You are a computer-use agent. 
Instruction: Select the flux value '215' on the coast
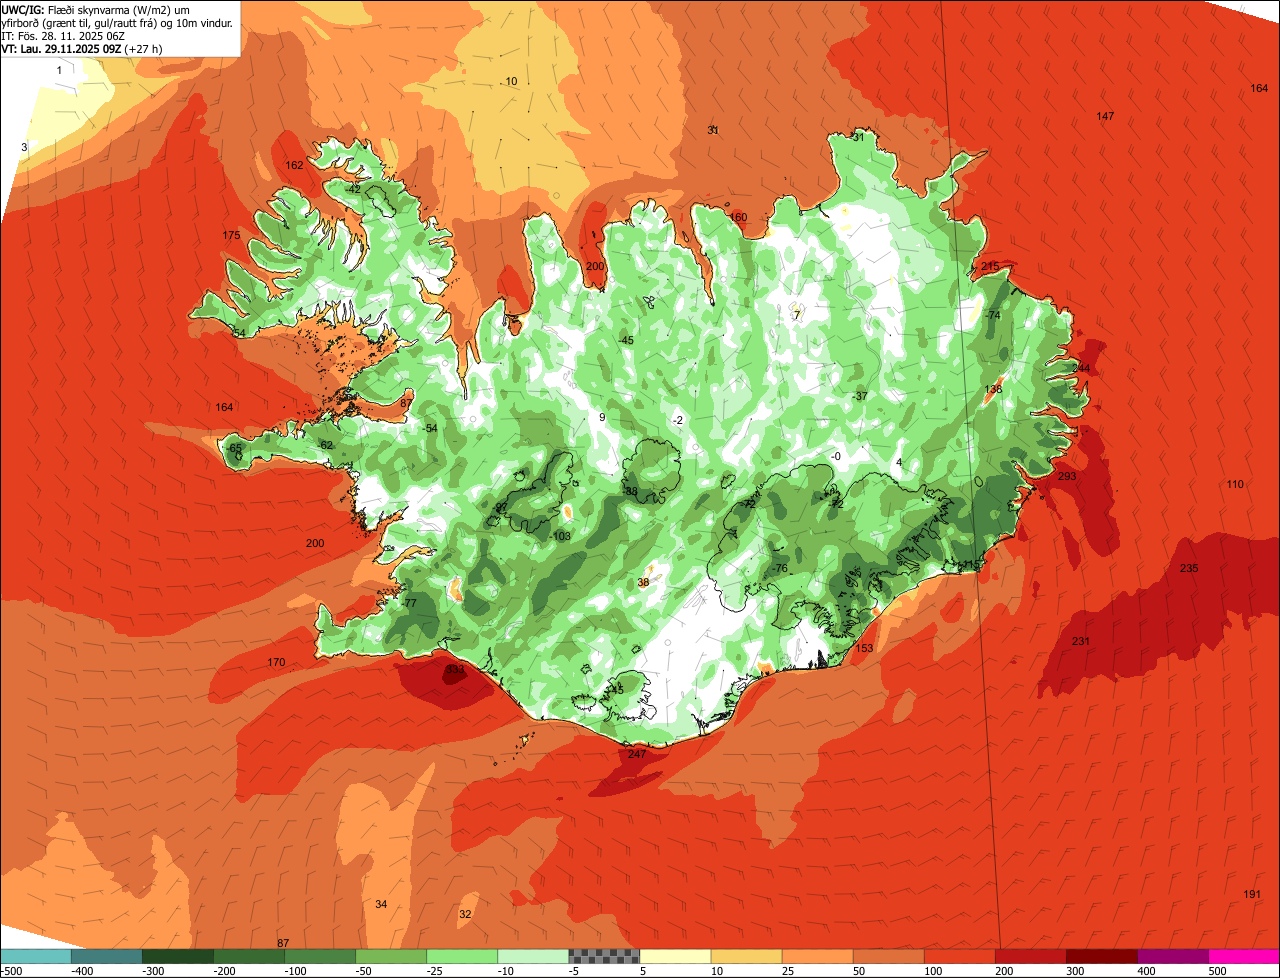990,266
